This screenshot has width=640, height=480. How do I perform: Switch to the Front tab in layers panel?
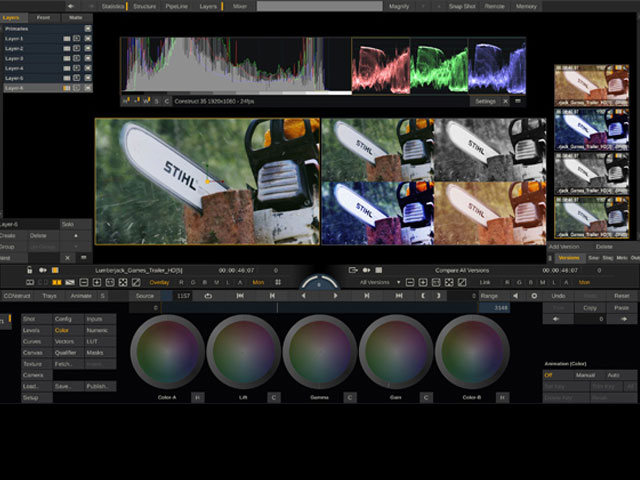[x=43, y=18]
